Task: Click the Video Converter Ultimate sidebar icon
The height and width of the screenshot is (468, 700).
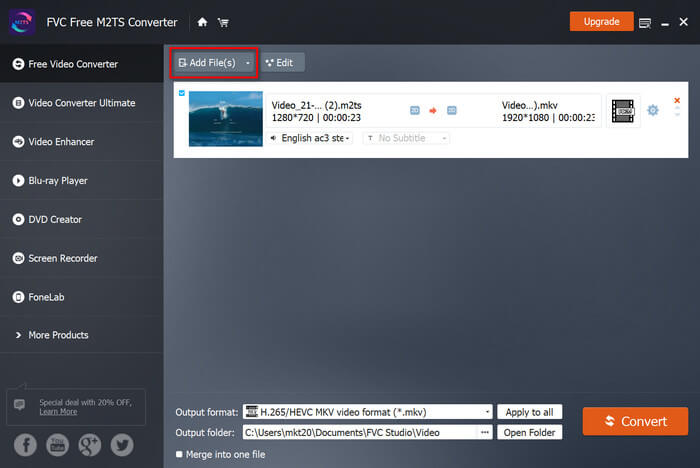Action: 18,103
